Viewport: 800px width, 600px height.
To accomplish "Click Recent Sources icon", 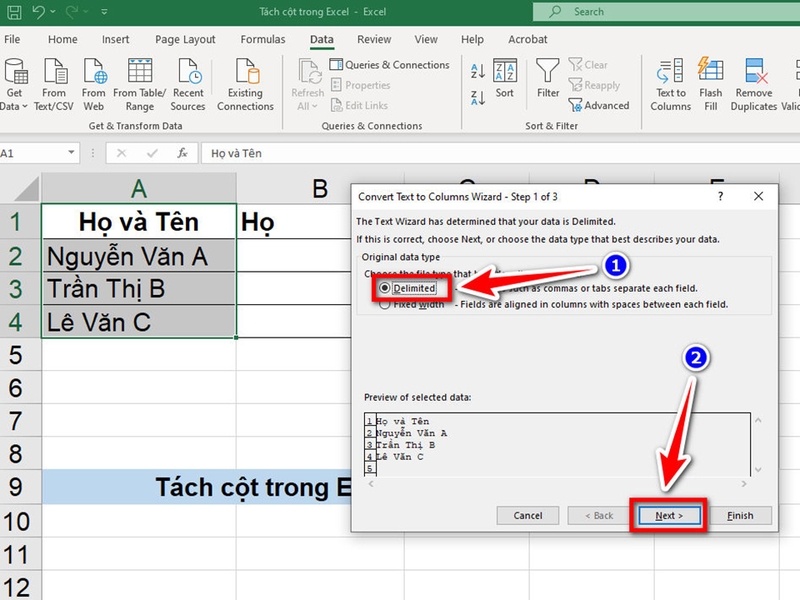I will coord(188,84).
